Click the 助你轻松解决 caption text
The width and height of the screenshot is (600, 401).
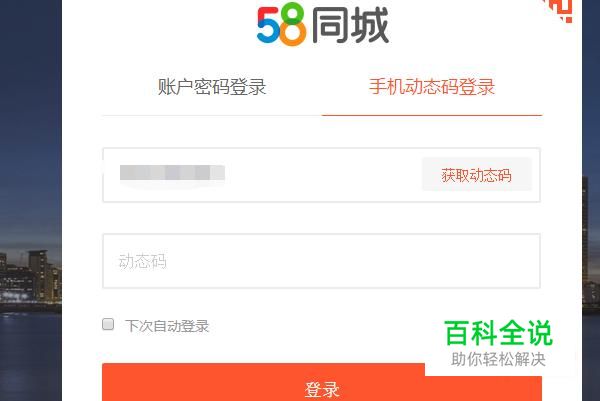498,359
